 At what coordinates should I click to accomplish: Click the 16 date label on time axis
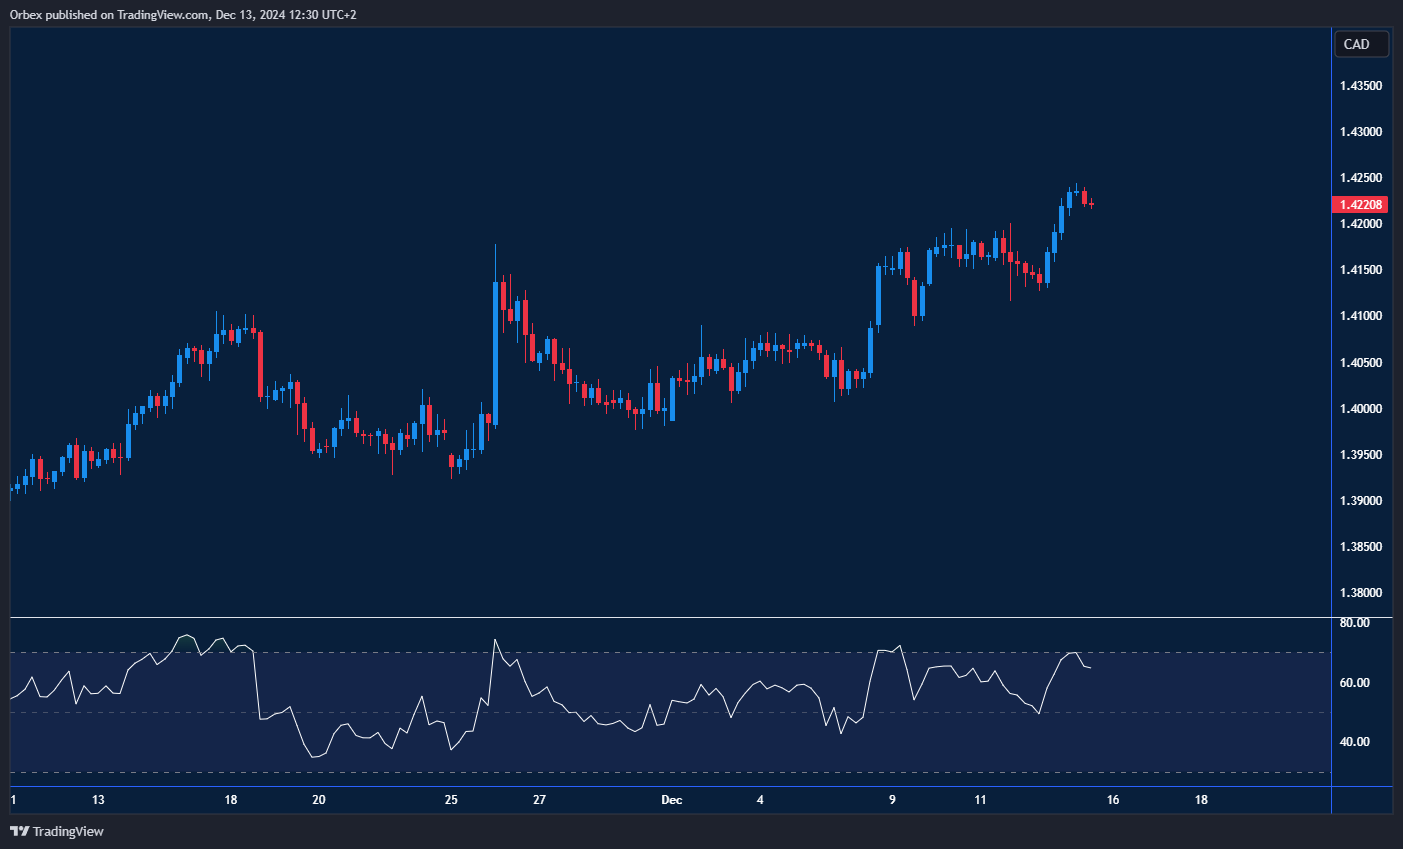[x=1113, y=800]
